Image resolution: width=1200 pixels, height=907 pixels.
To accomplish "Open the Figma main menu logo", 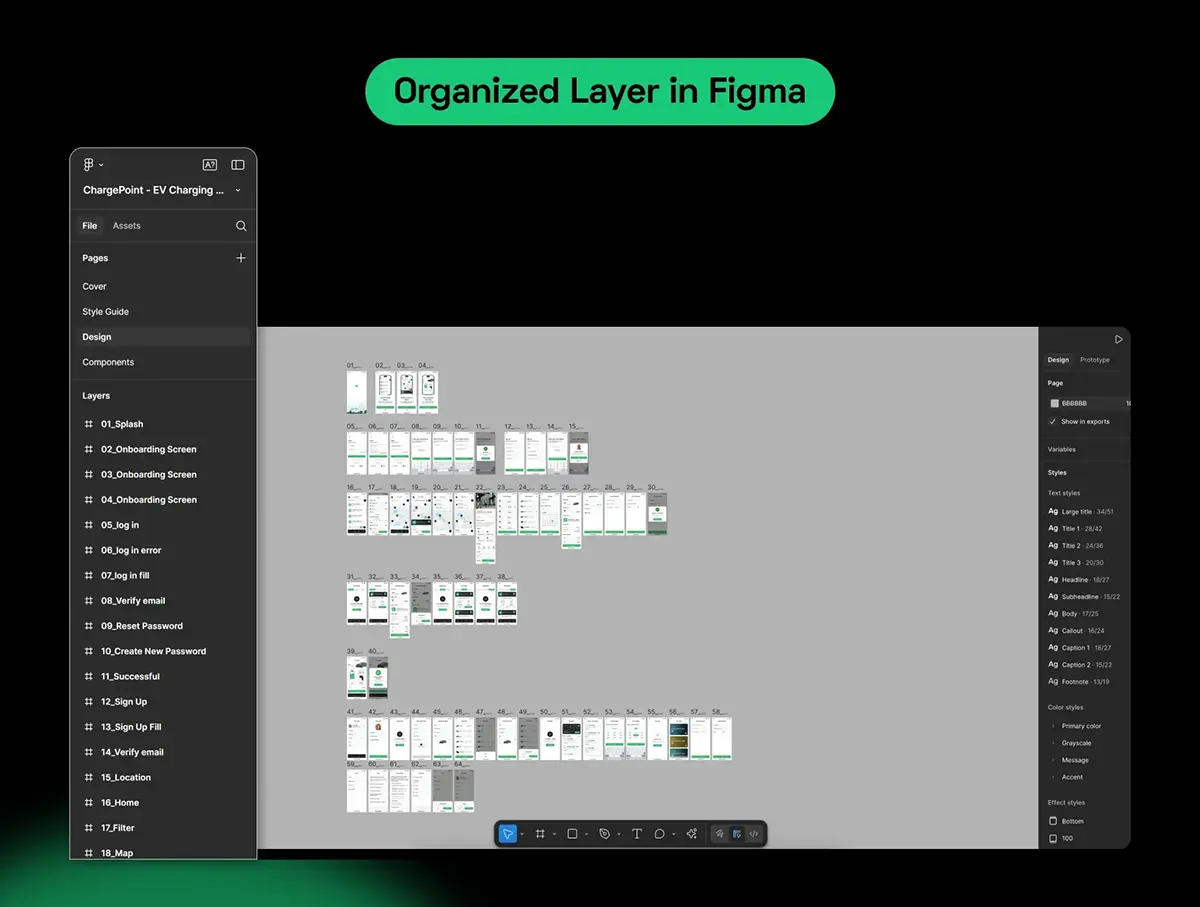I will click(x=88, y=165).
